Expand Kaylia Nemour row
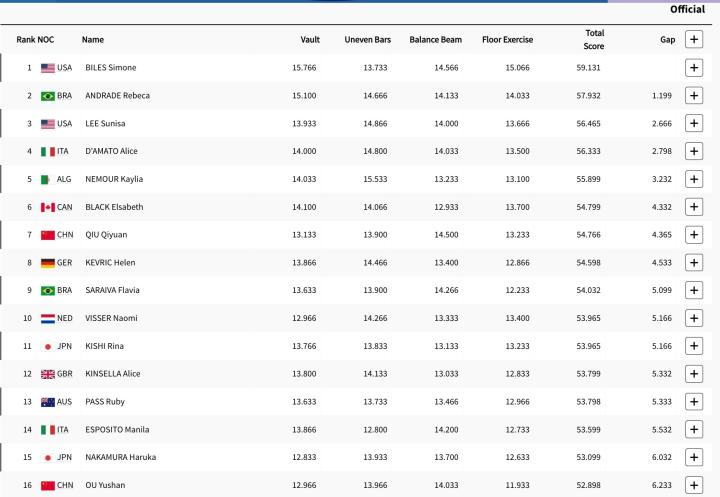 (692, 179)
